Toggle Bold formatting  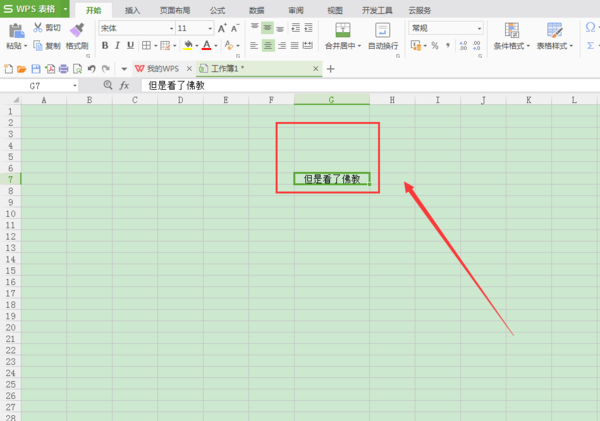coord(105,46)
